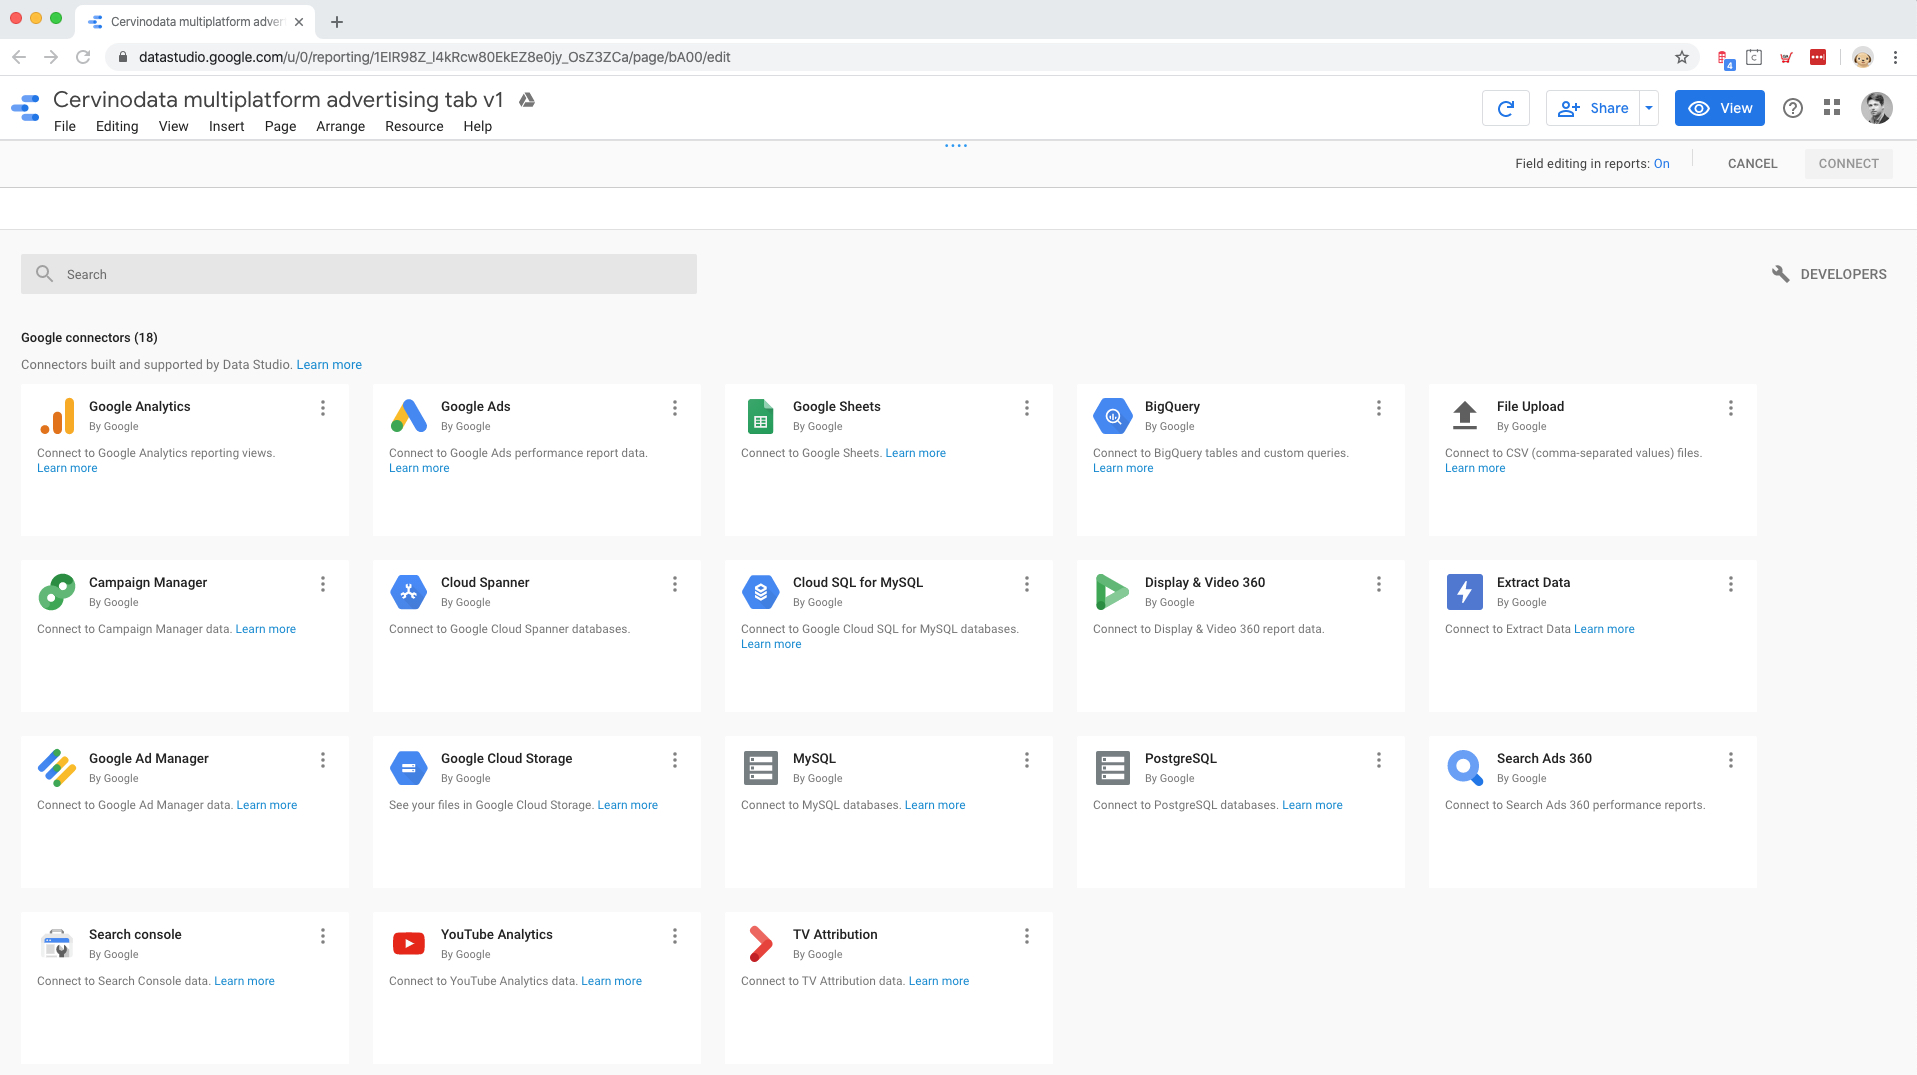Select the Cloud Spanner icon
This screenshot has height=1075, width=1917.
coord(409,592)
